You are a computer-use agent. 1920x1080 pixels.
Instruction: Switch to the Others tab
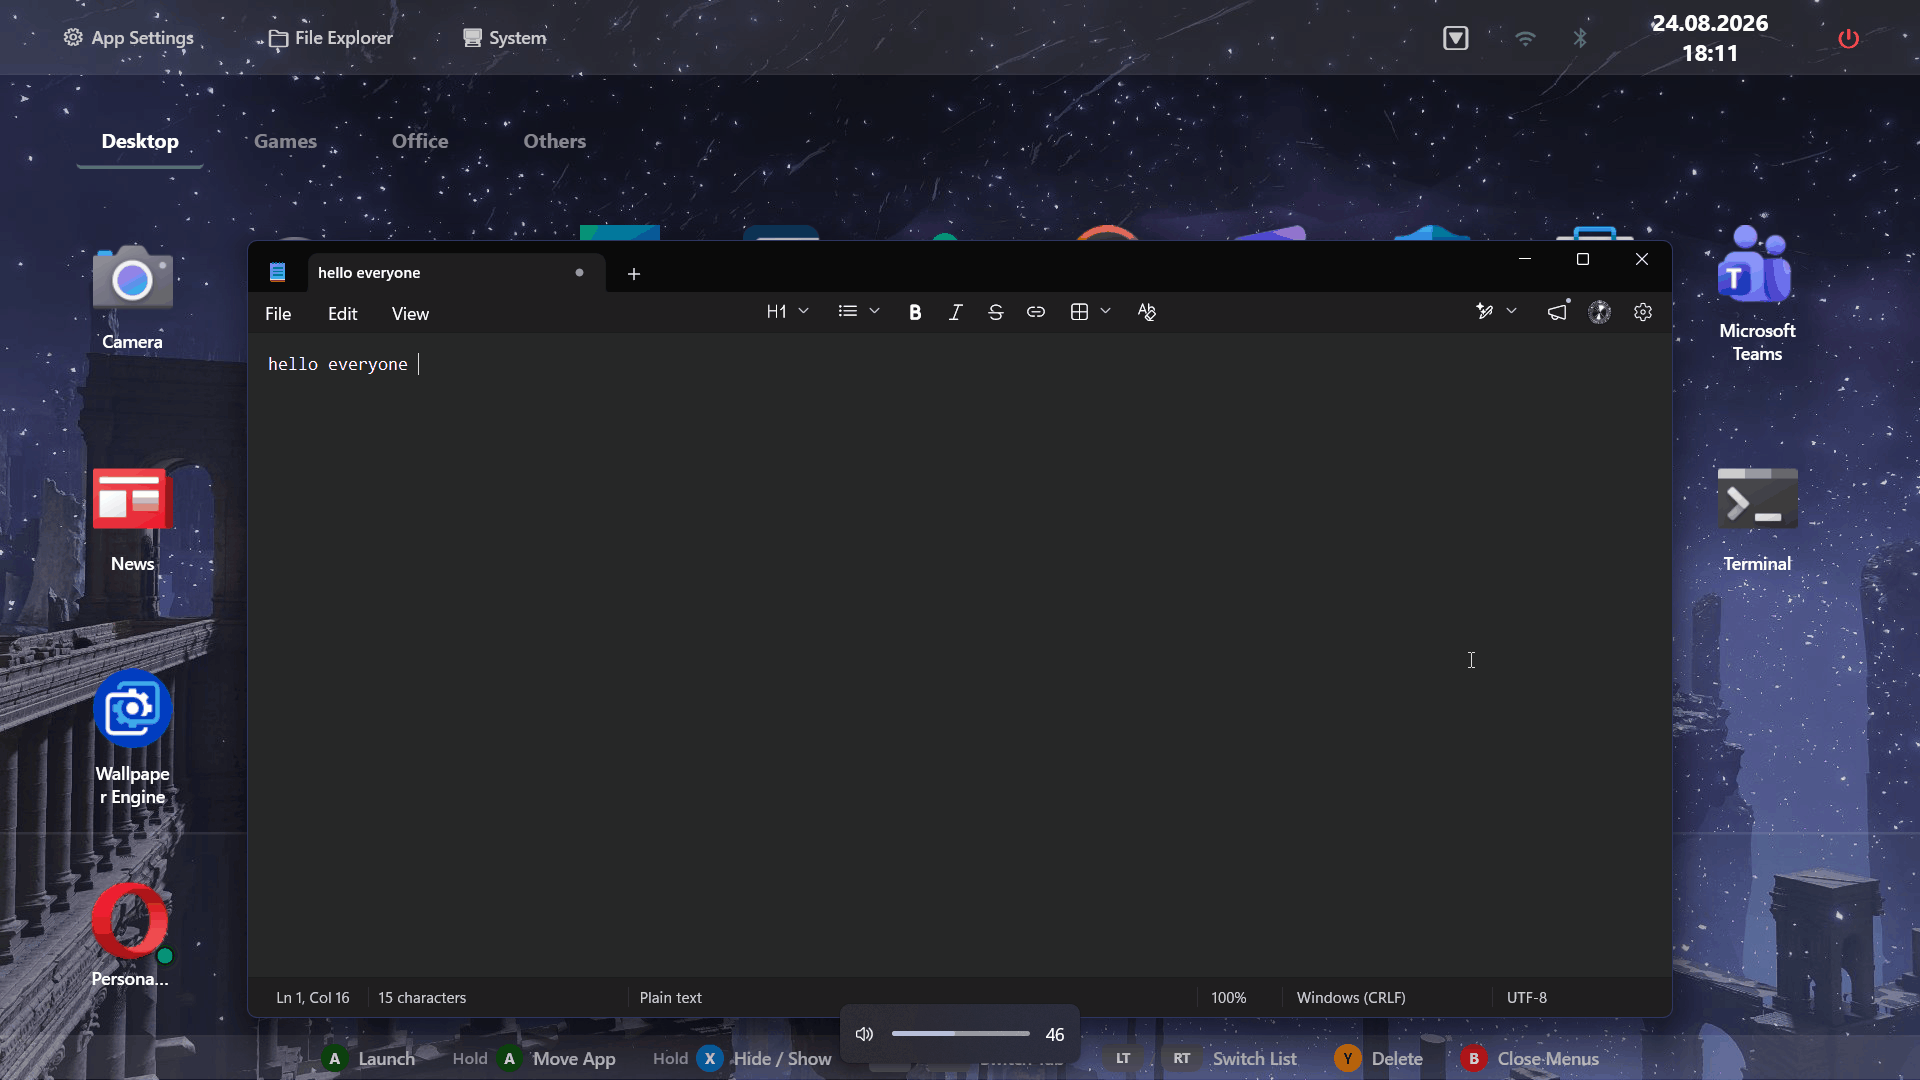tap(555, 141)
